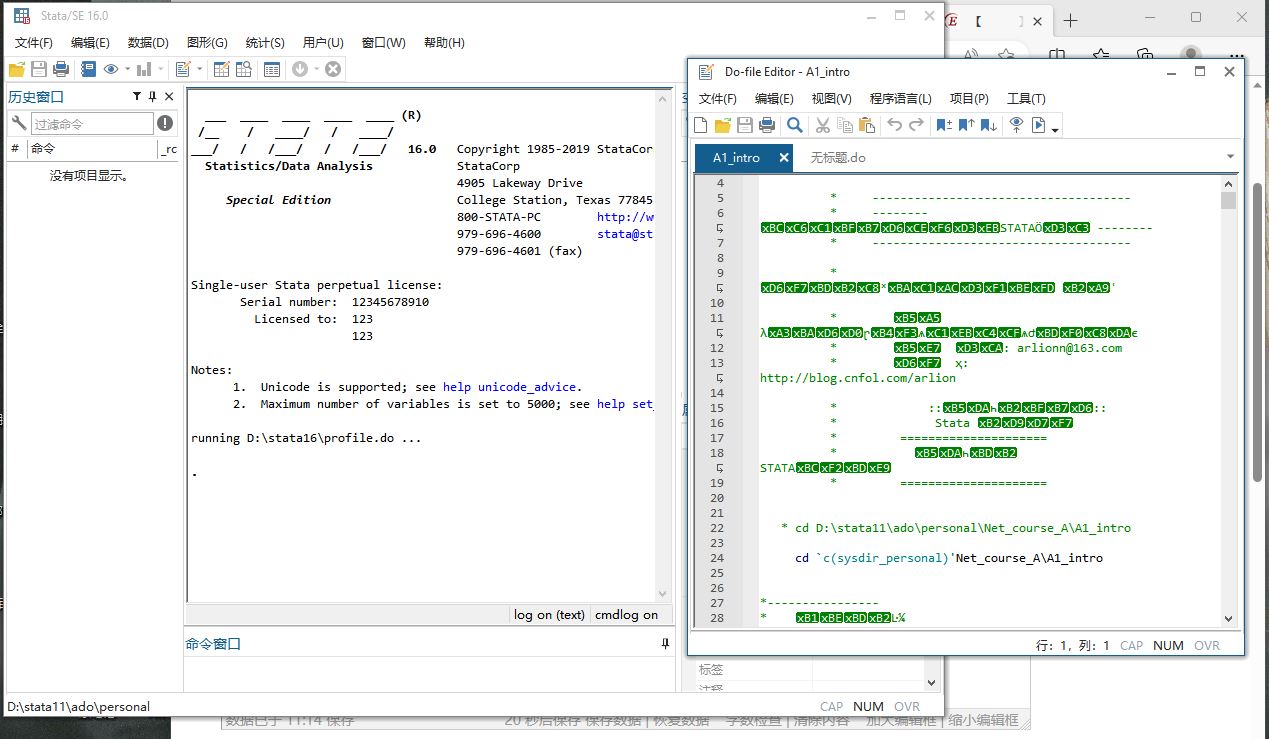Open the Log begin icon on Stata toolbar

pos(87,69)
